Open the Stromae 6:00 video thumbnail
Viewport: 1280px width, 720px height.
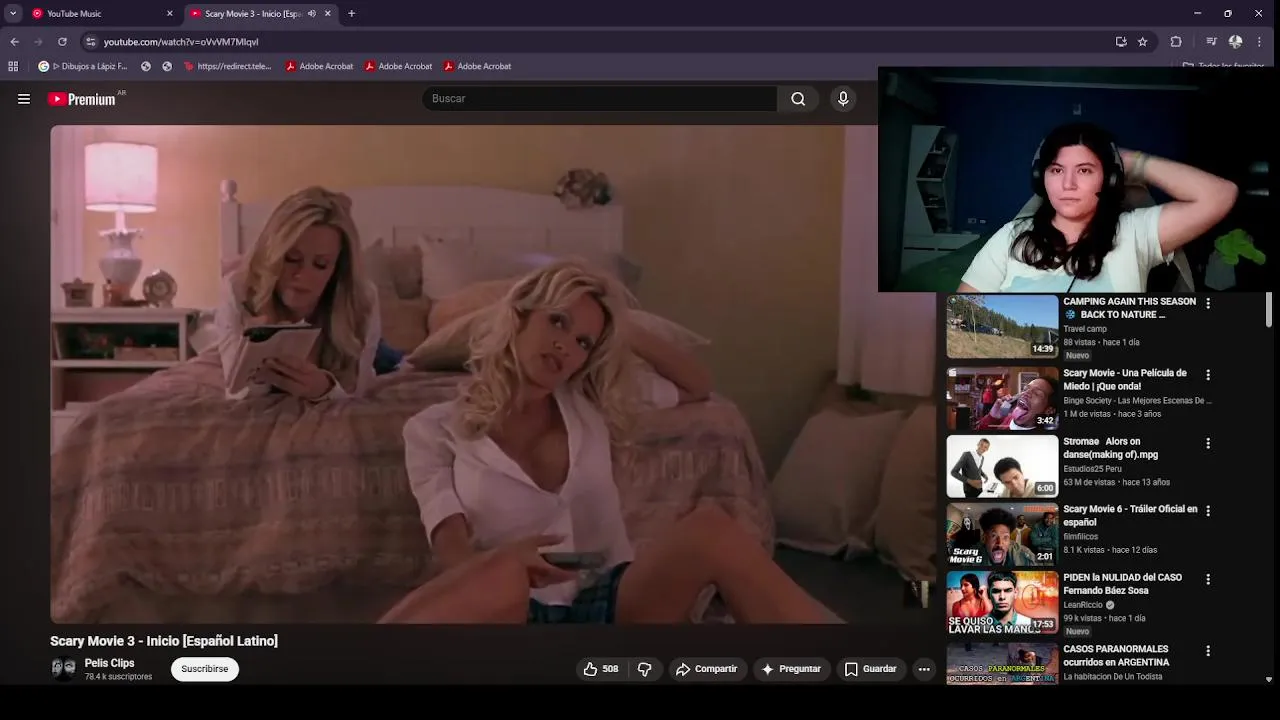pos(1002,466)
